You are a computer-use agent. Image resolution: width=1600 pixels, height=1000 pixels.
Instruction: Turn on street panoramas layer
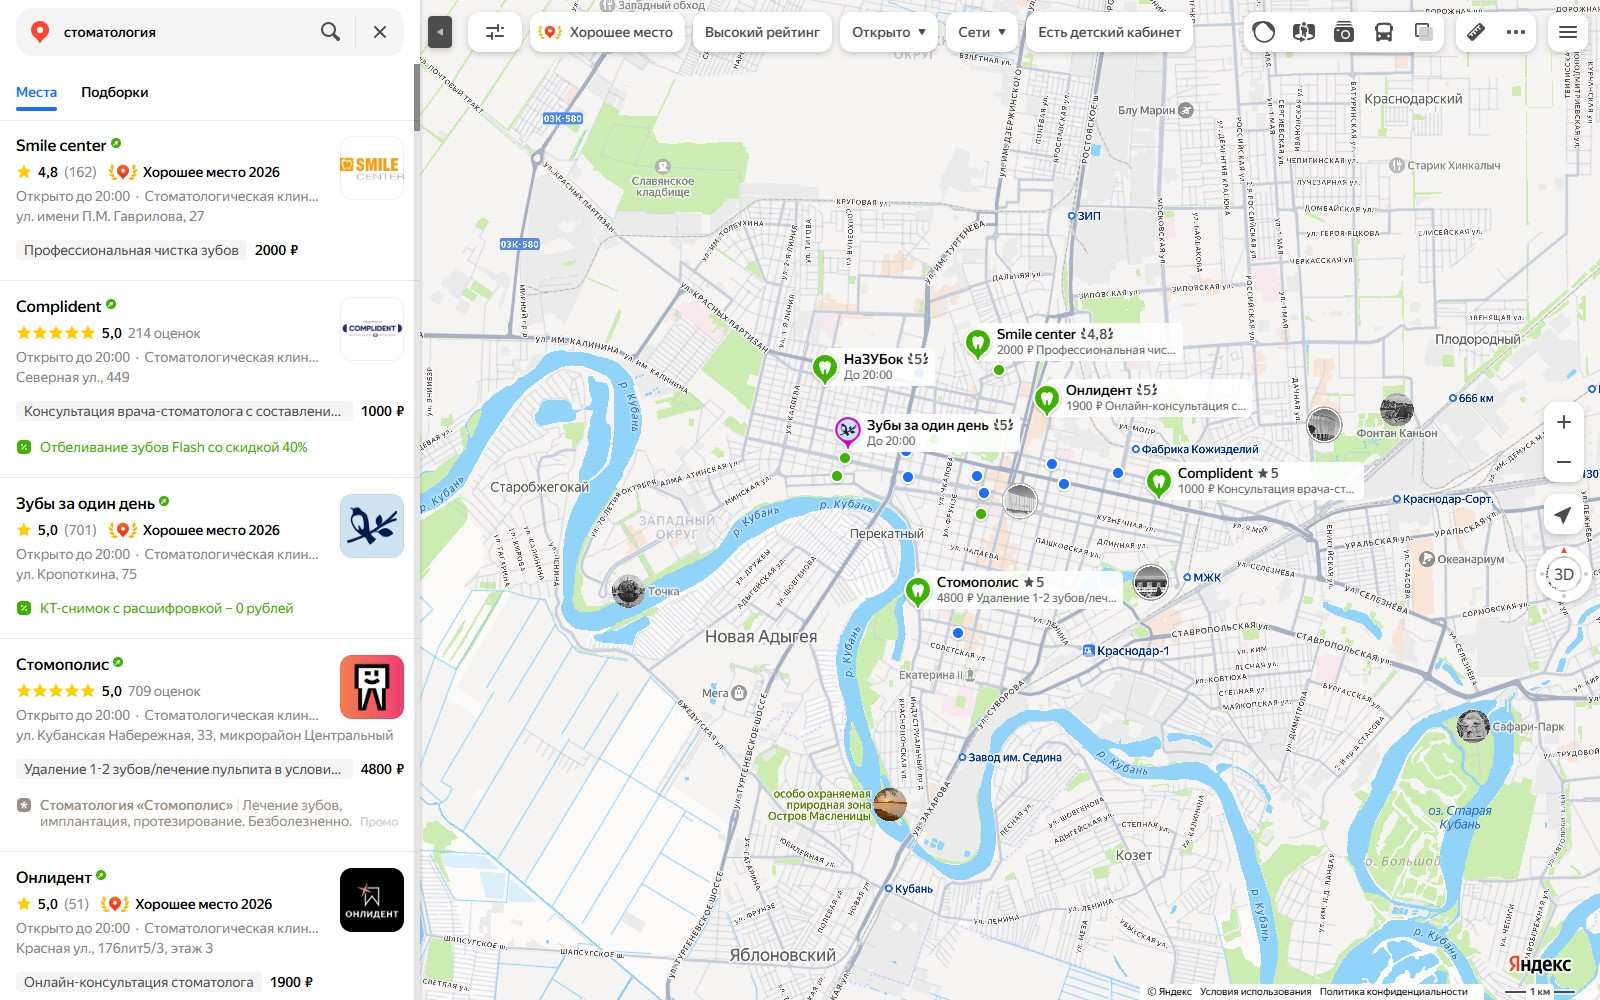point(1303,32)
